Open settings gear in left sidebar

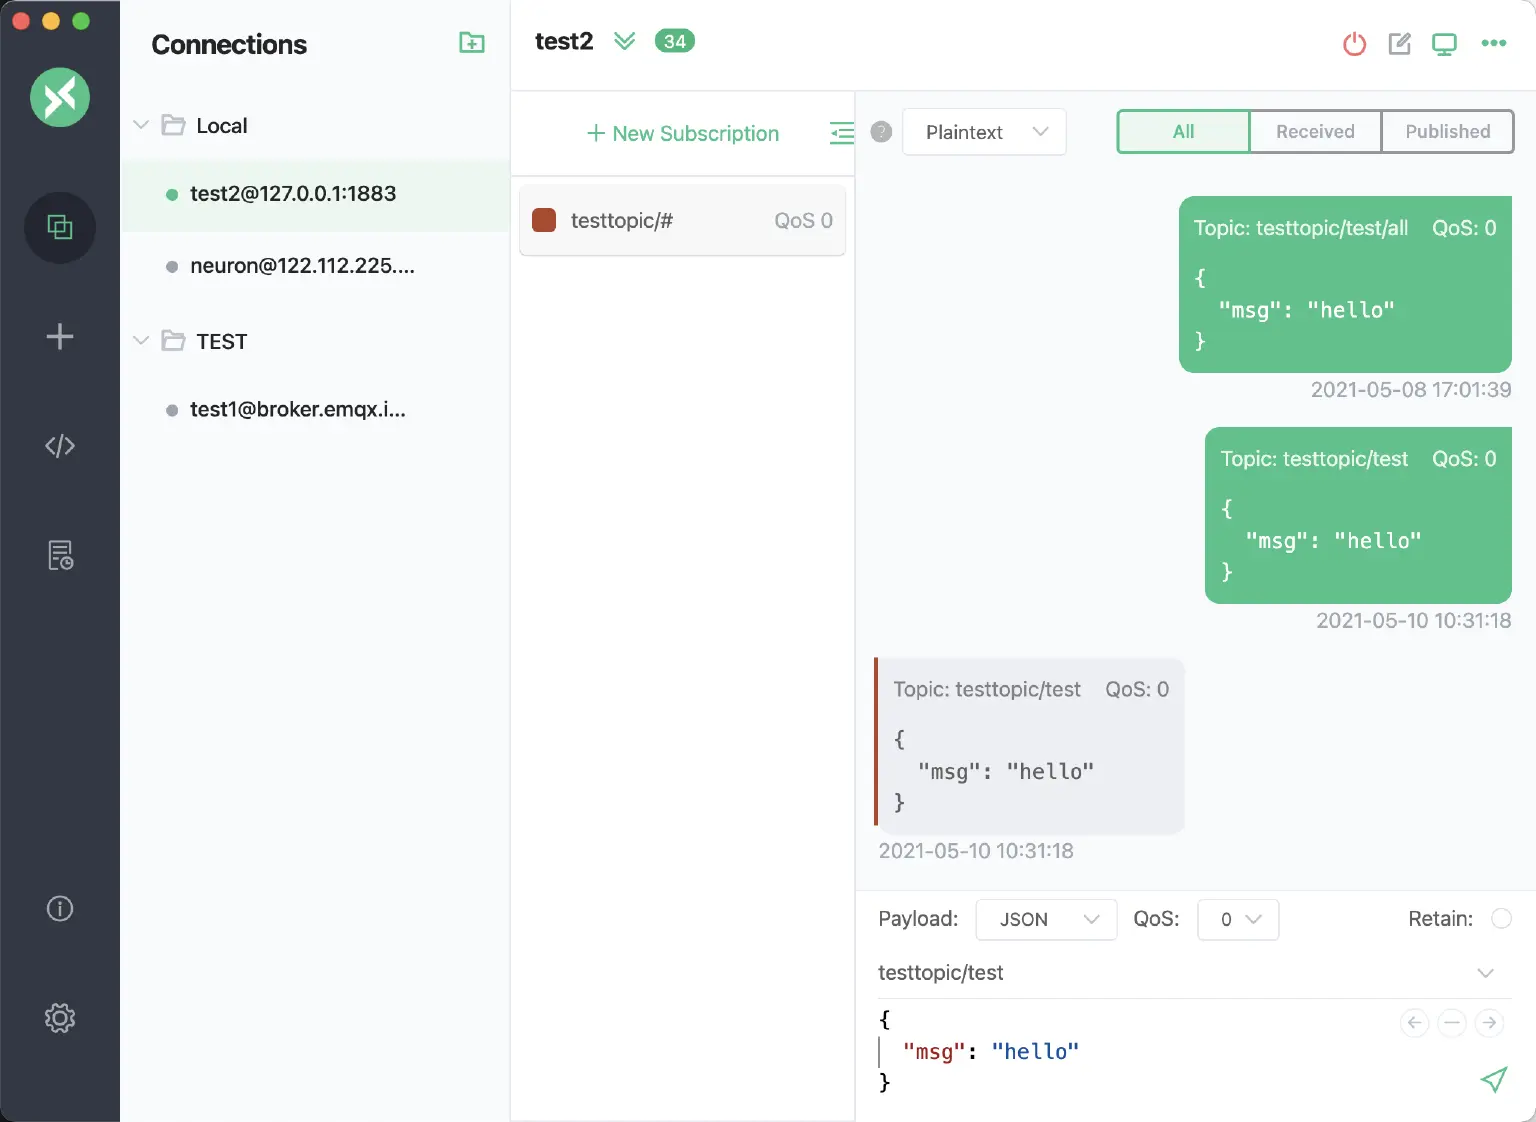click(60, 1018)
